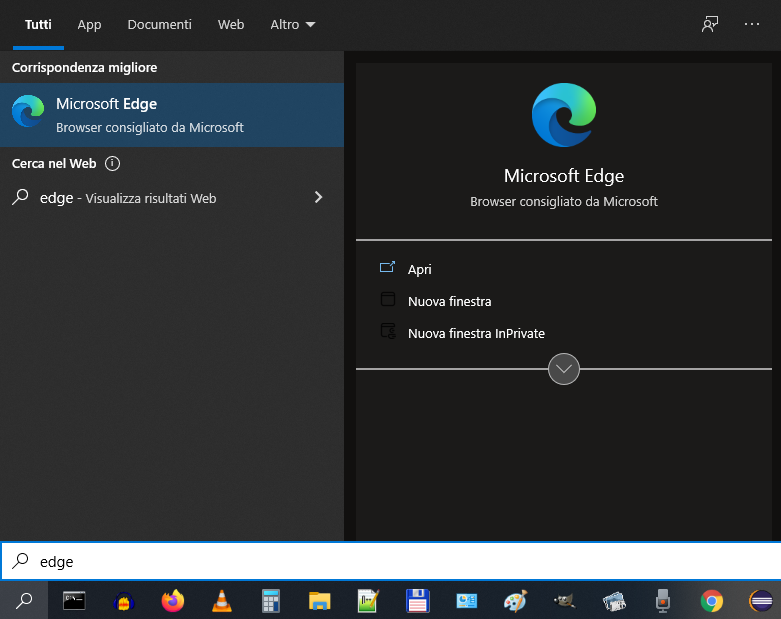Click the Corrispondenza migliore heading
This screenshot has height=619, width=781.
pos(84,67)
